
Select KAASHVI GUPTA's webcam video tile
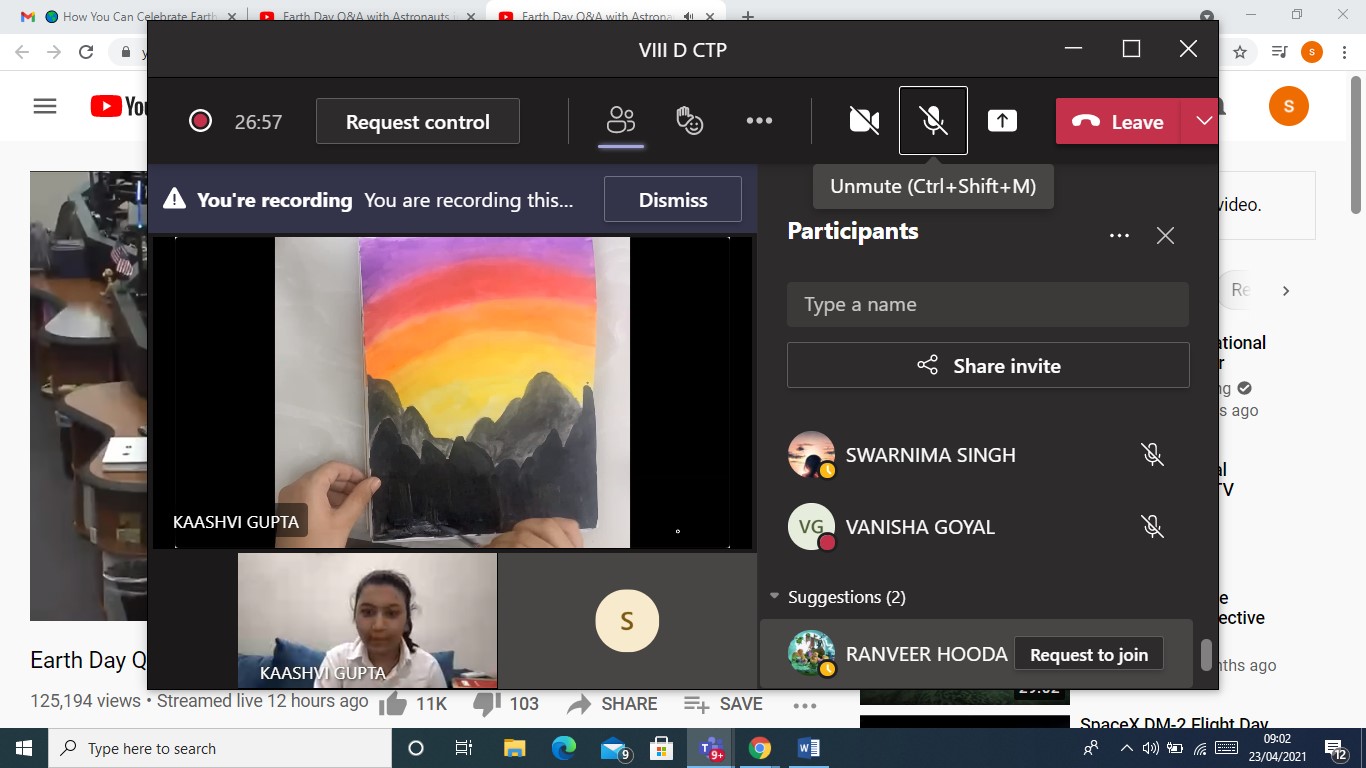pyautogui.click(x=367, y=620)
